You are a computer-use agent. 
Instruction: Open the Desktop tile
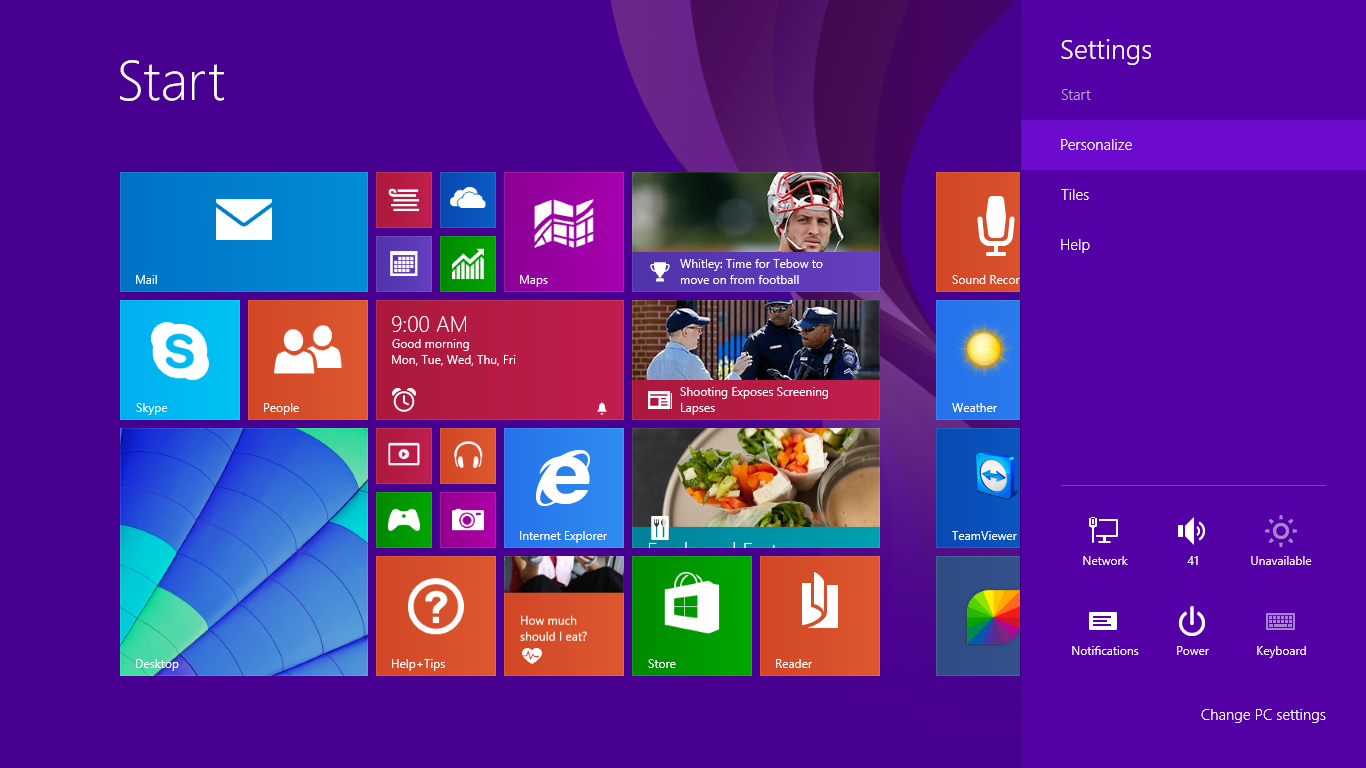(243, 551)
